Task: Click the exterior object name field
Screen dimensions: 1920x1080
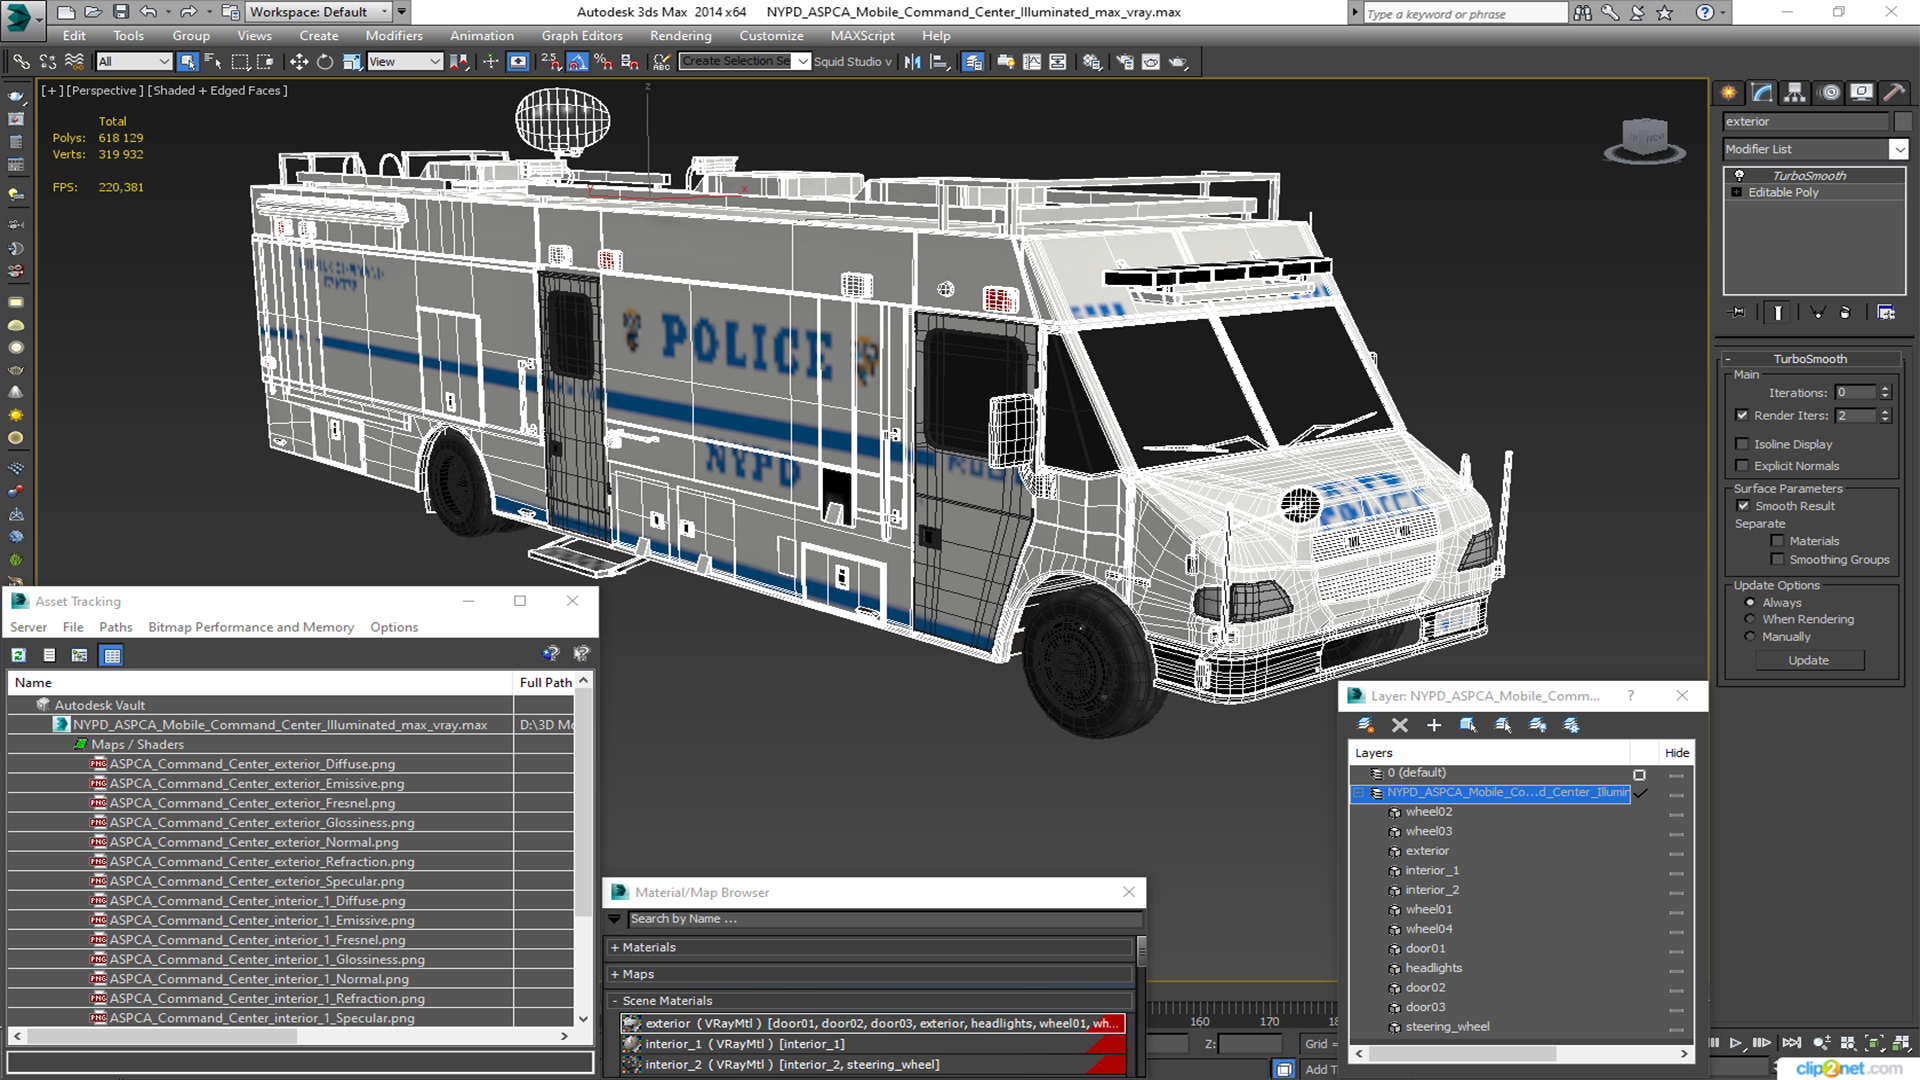Action: coord(1806,122)
